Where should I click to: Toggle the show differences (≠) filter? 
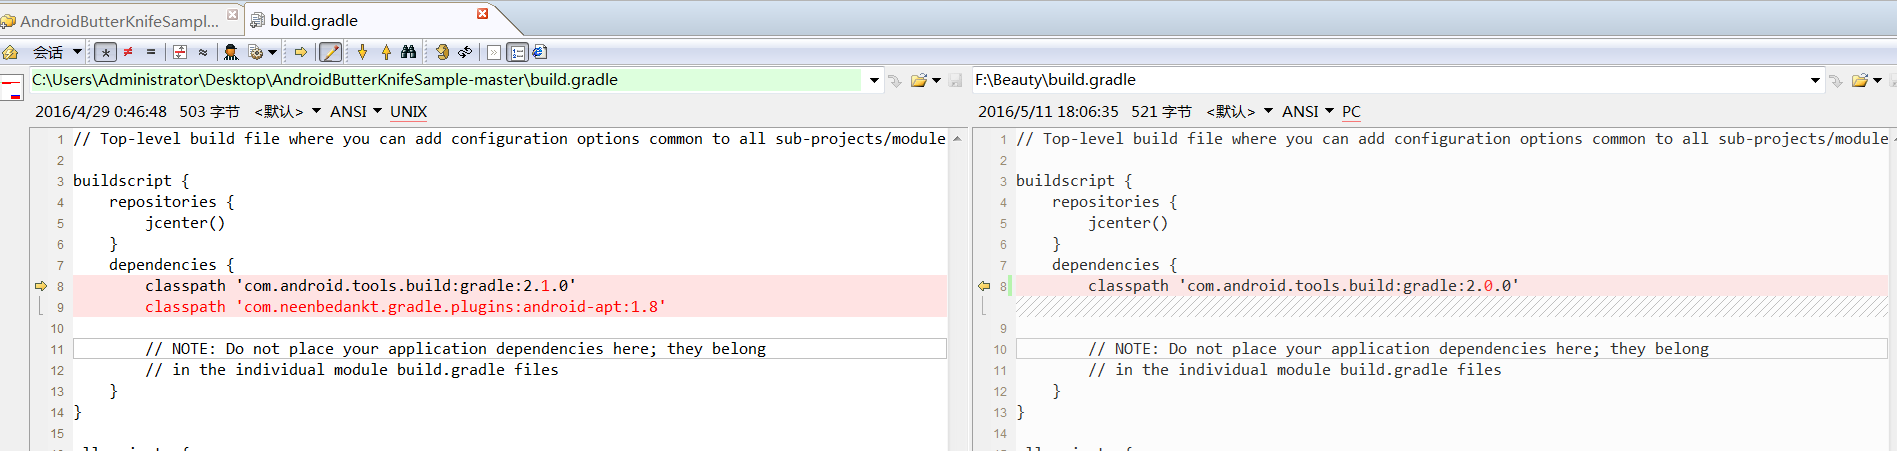(x=128, y=52)
